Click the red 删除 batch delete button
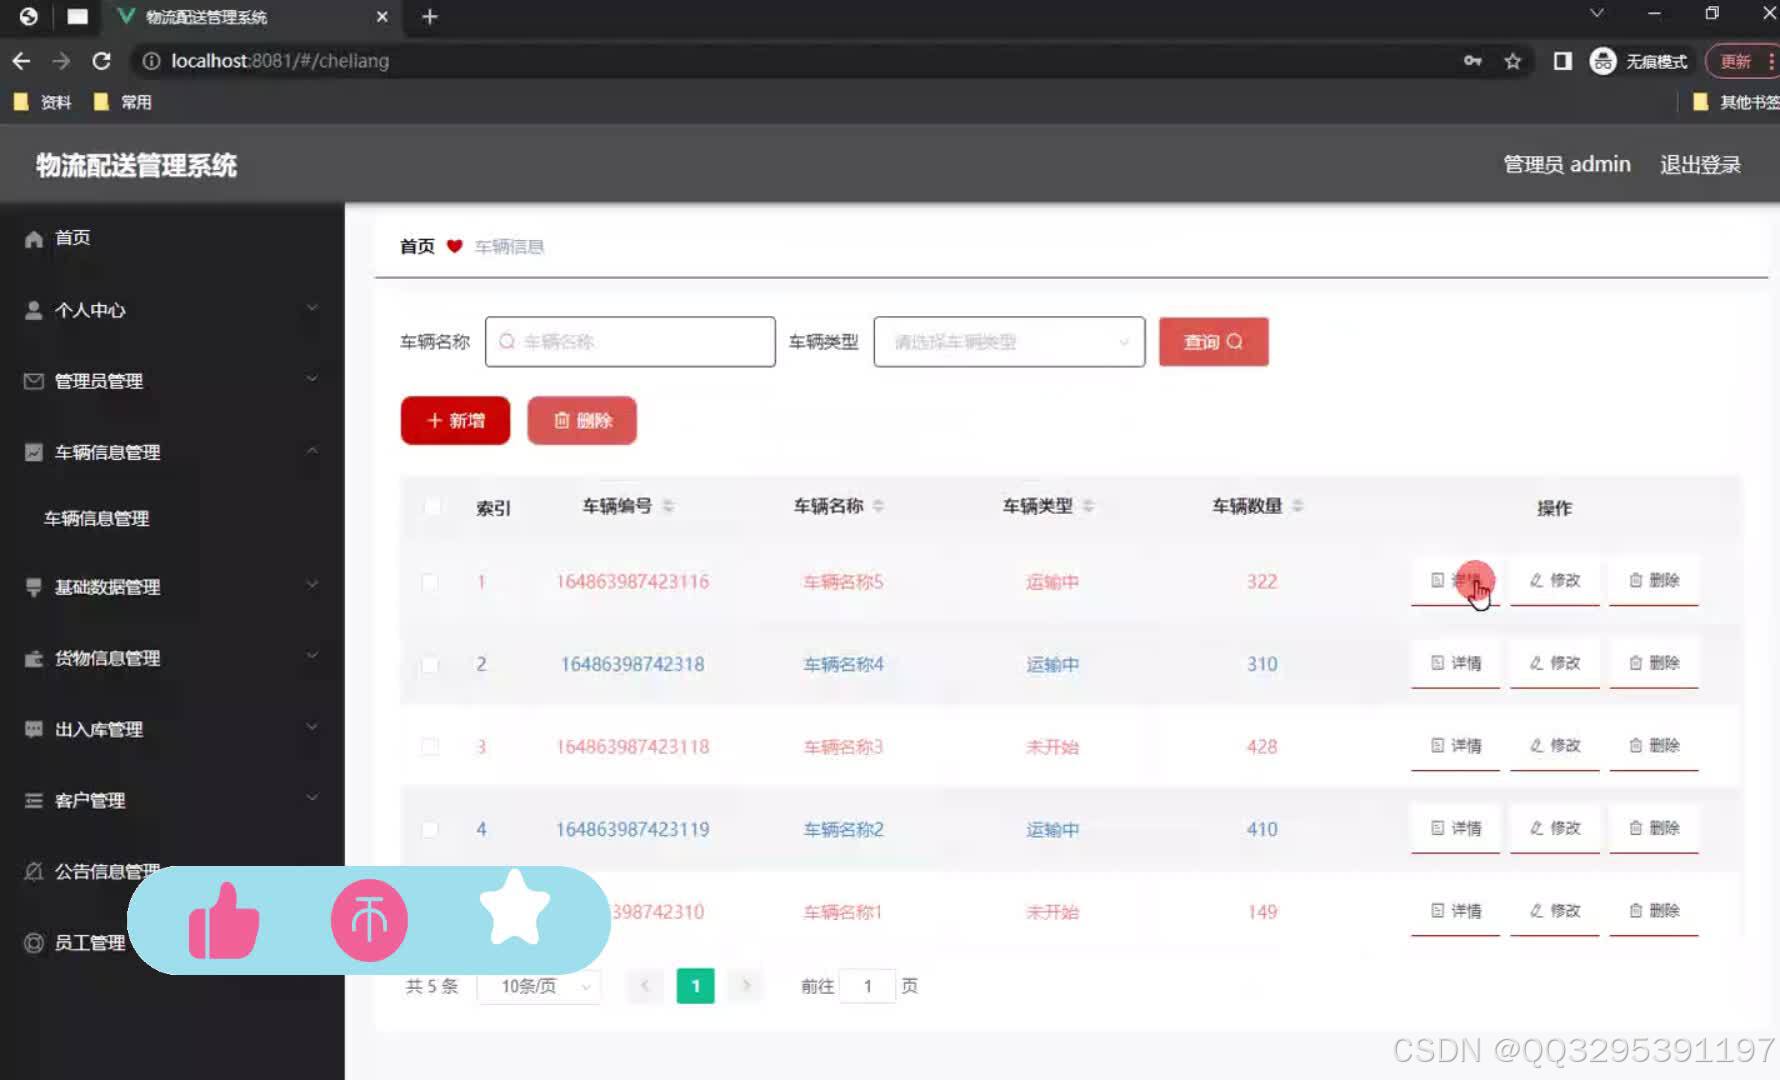Viewport: 1780px width, 1080px height. coord(582,420)
